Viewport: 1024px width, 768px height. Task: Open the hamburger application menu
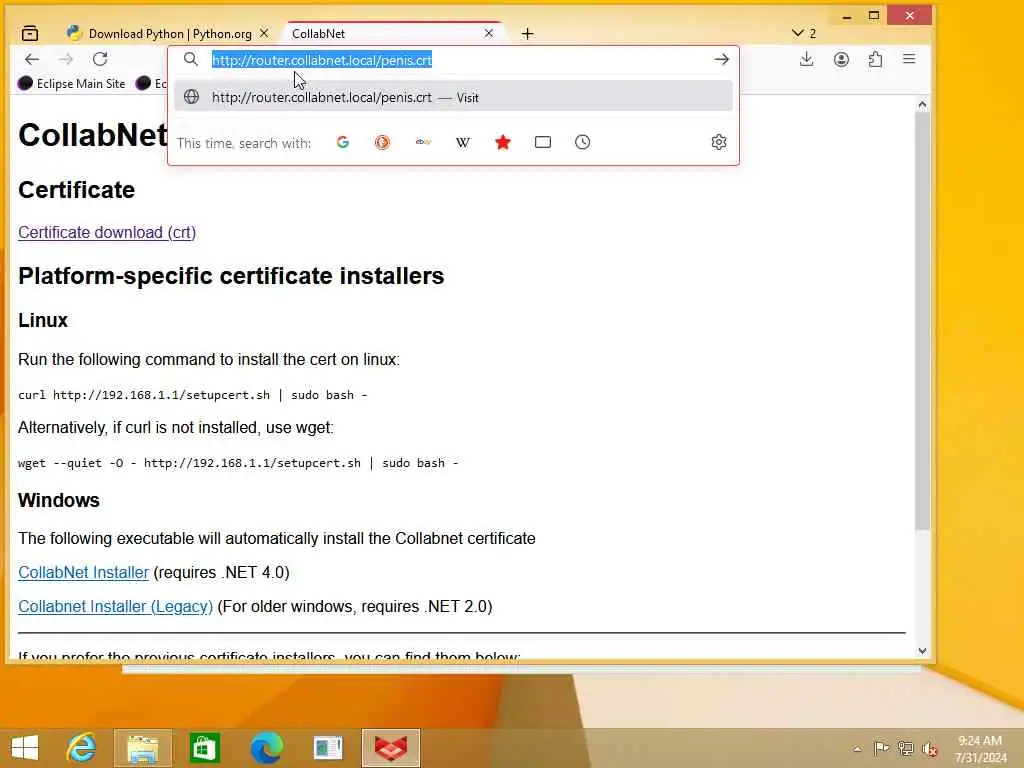click(x=909, y=59)
